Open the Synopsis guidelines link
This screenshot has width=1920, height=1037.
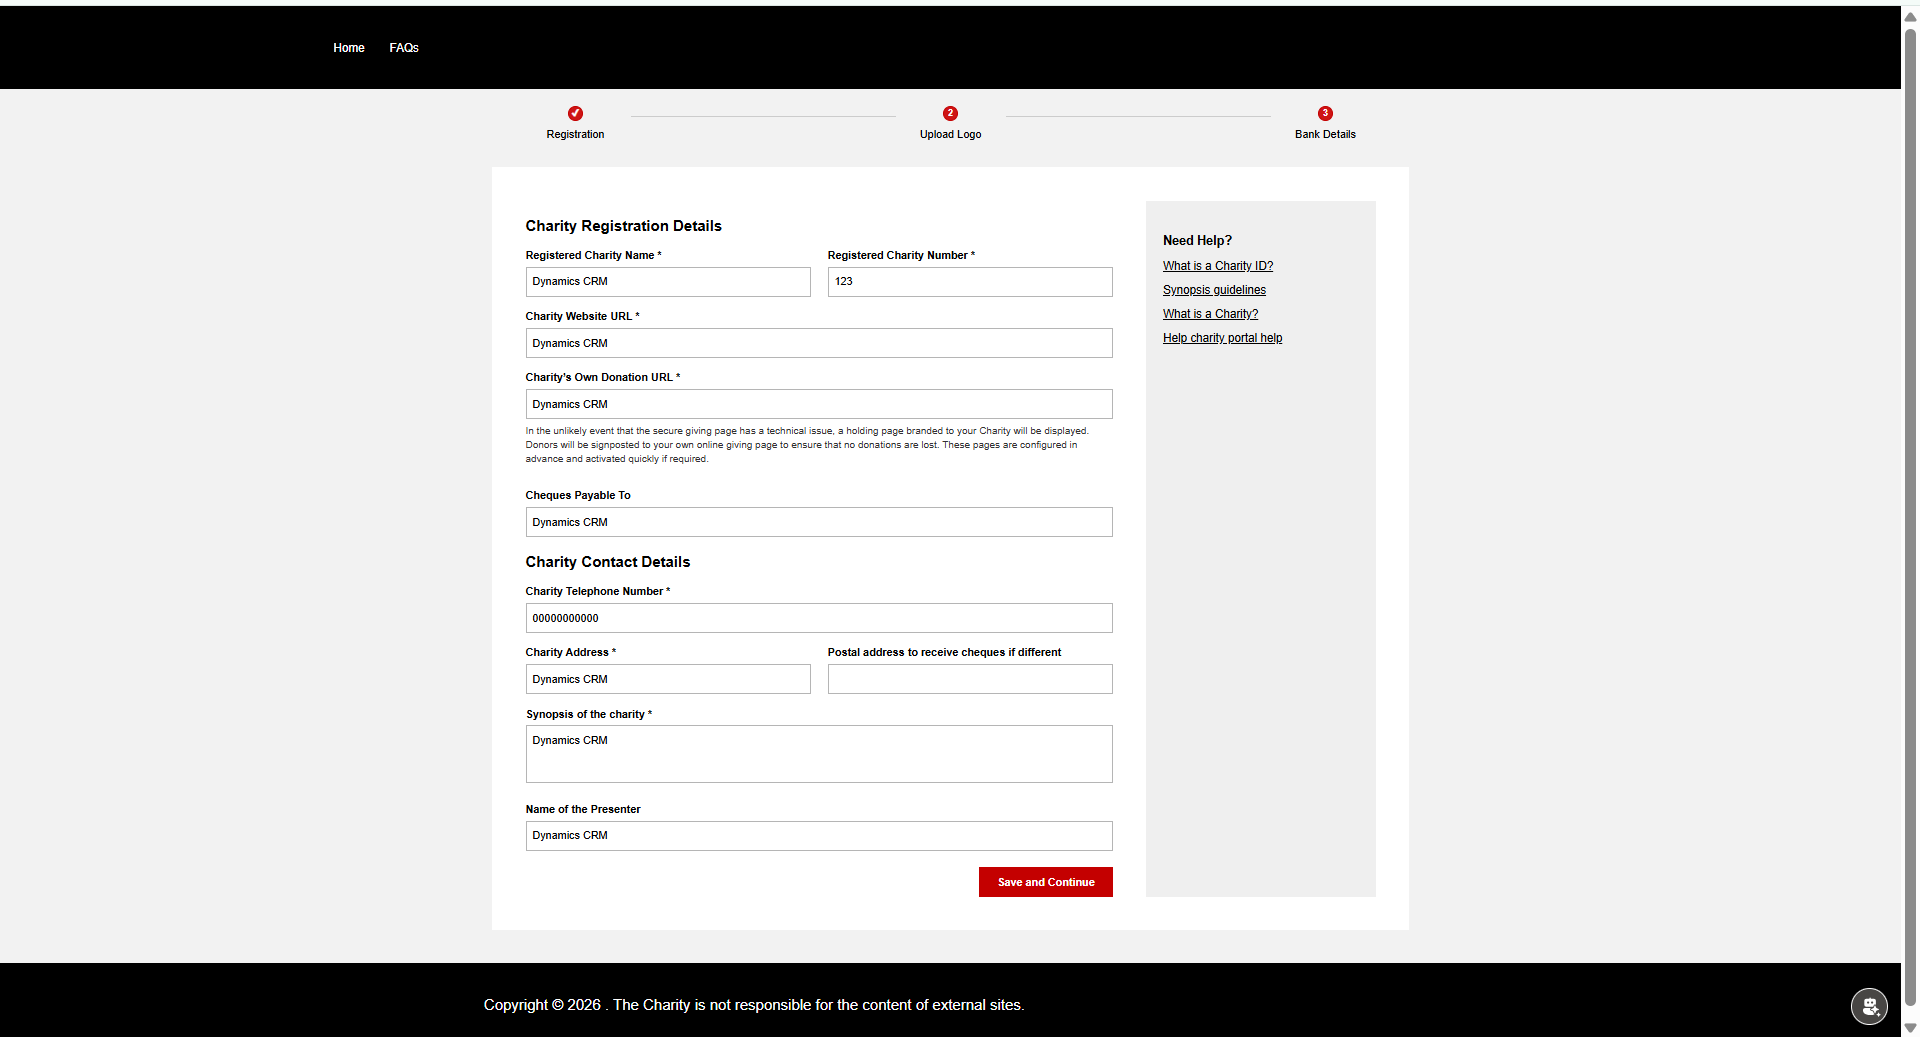coord(1214,290)
